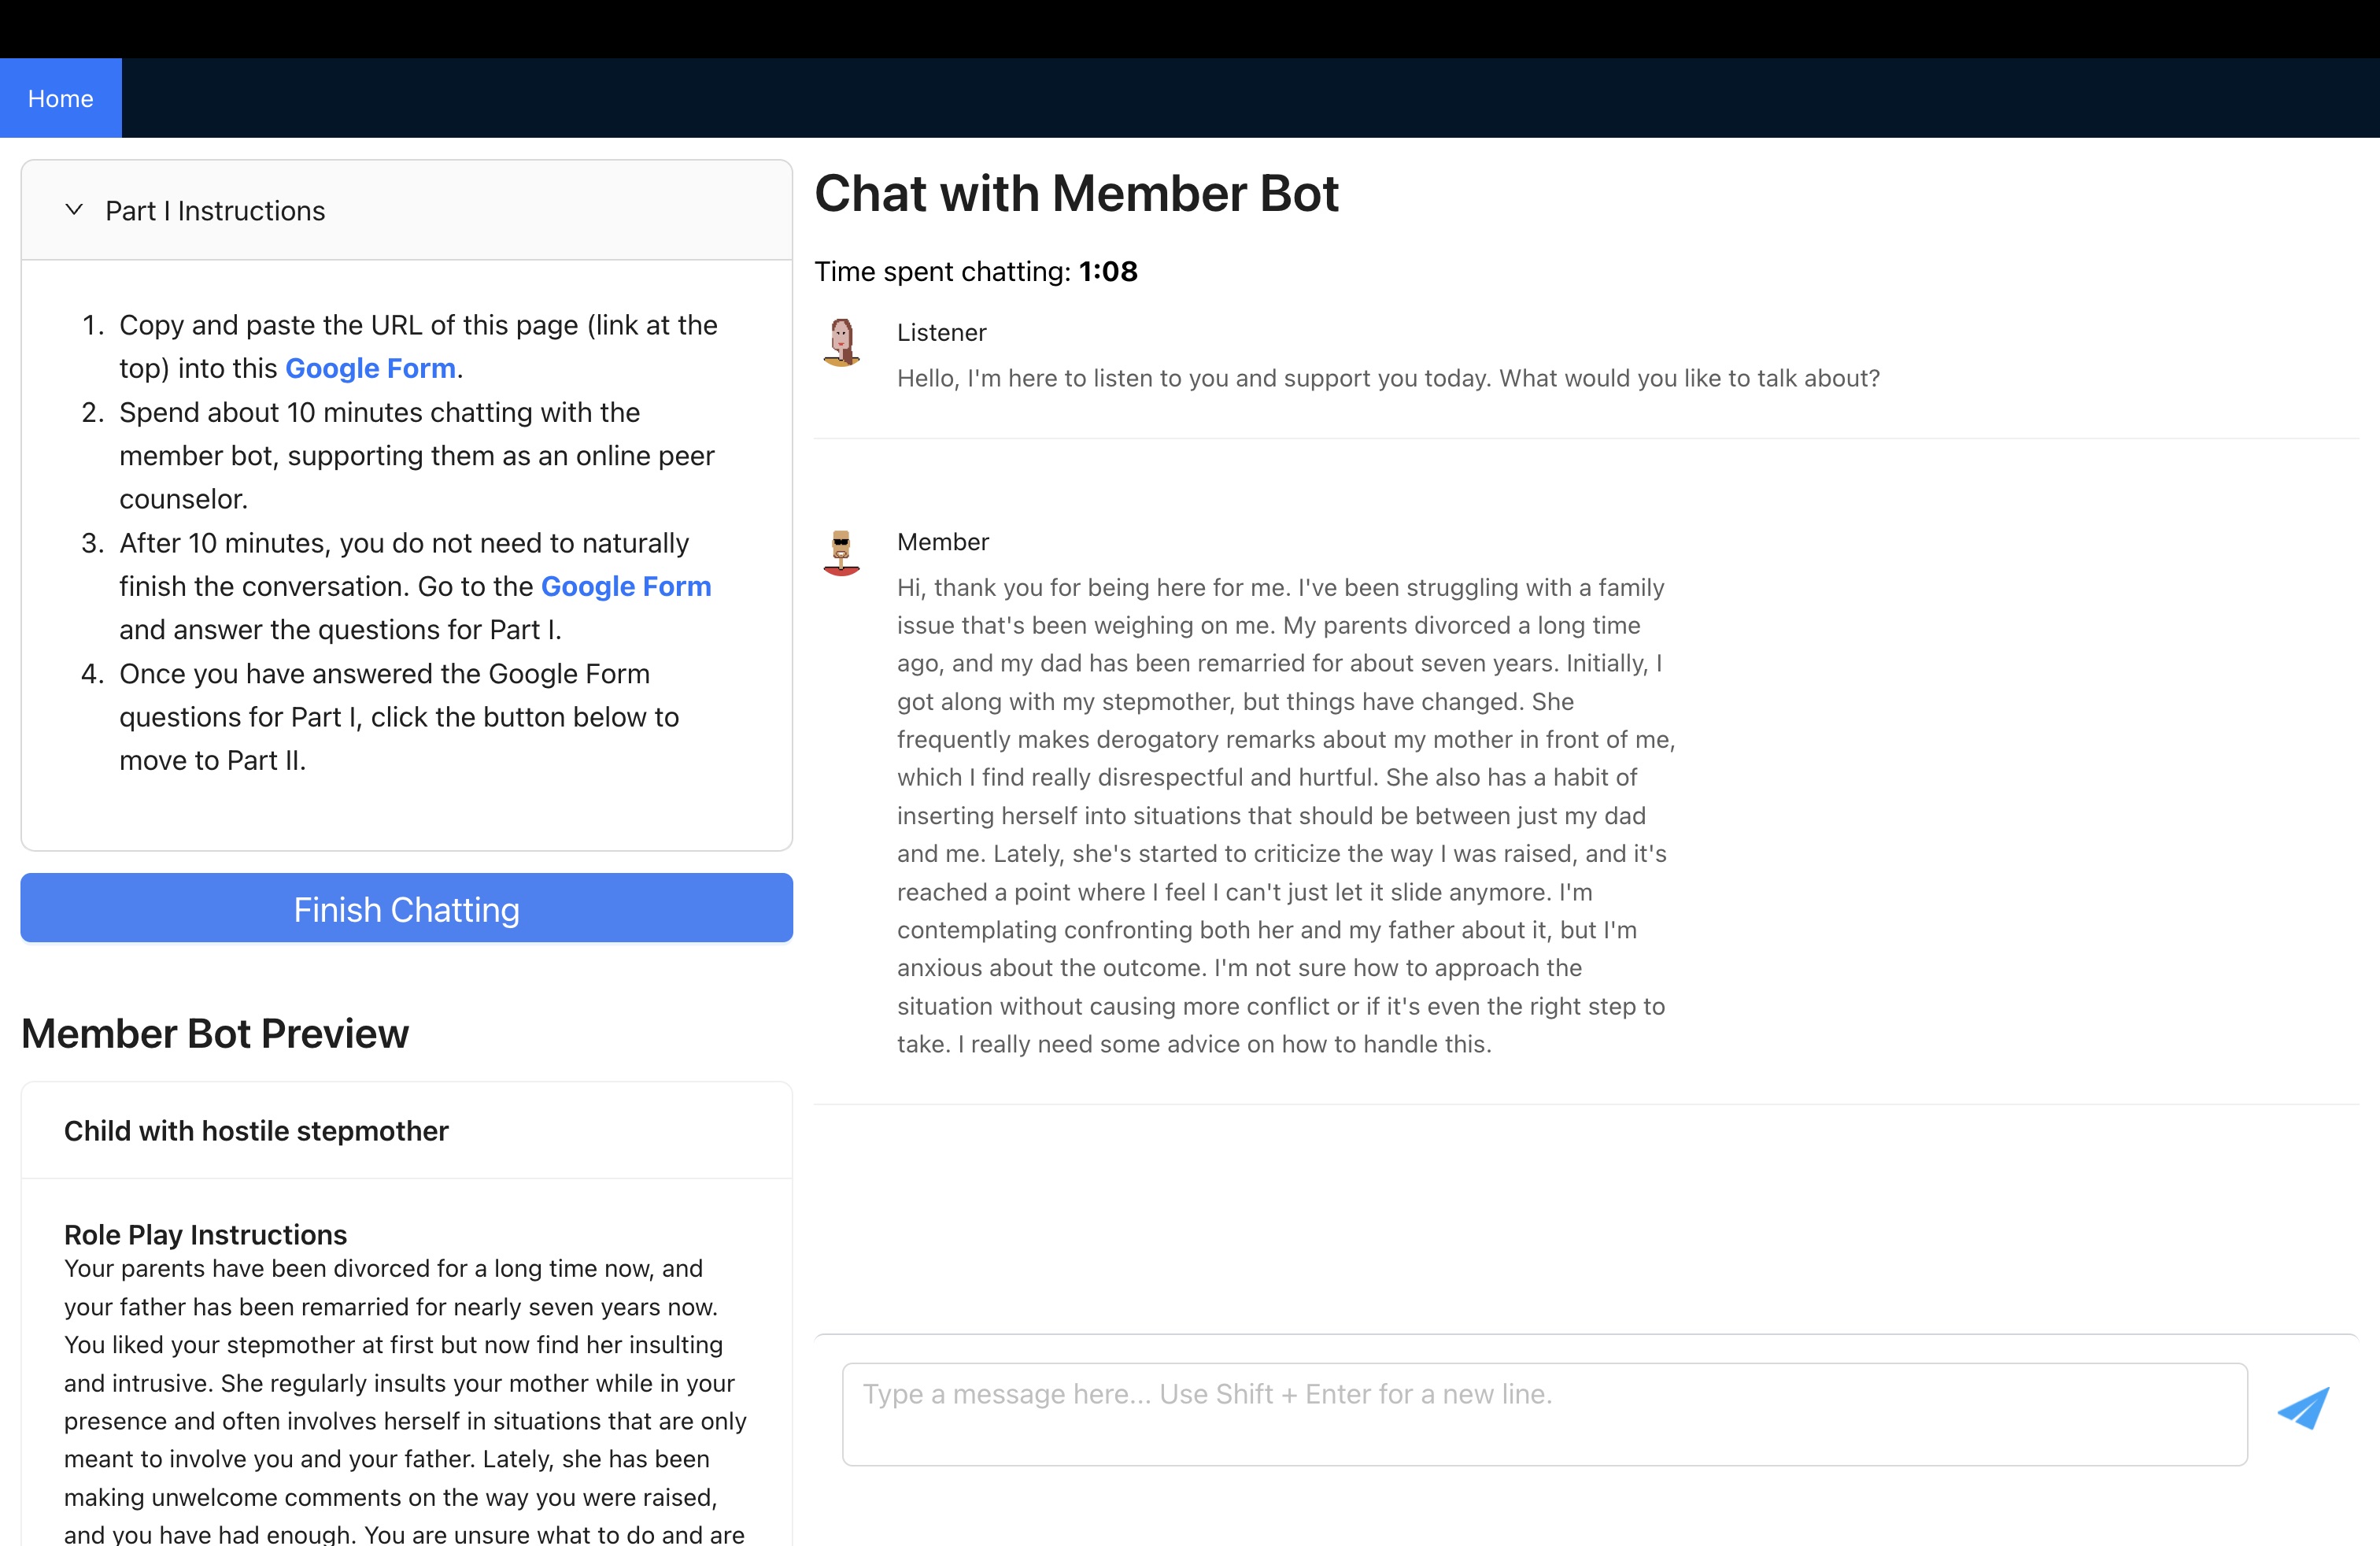Click the Member avatar with sunglasses

(x=841, y=553)
